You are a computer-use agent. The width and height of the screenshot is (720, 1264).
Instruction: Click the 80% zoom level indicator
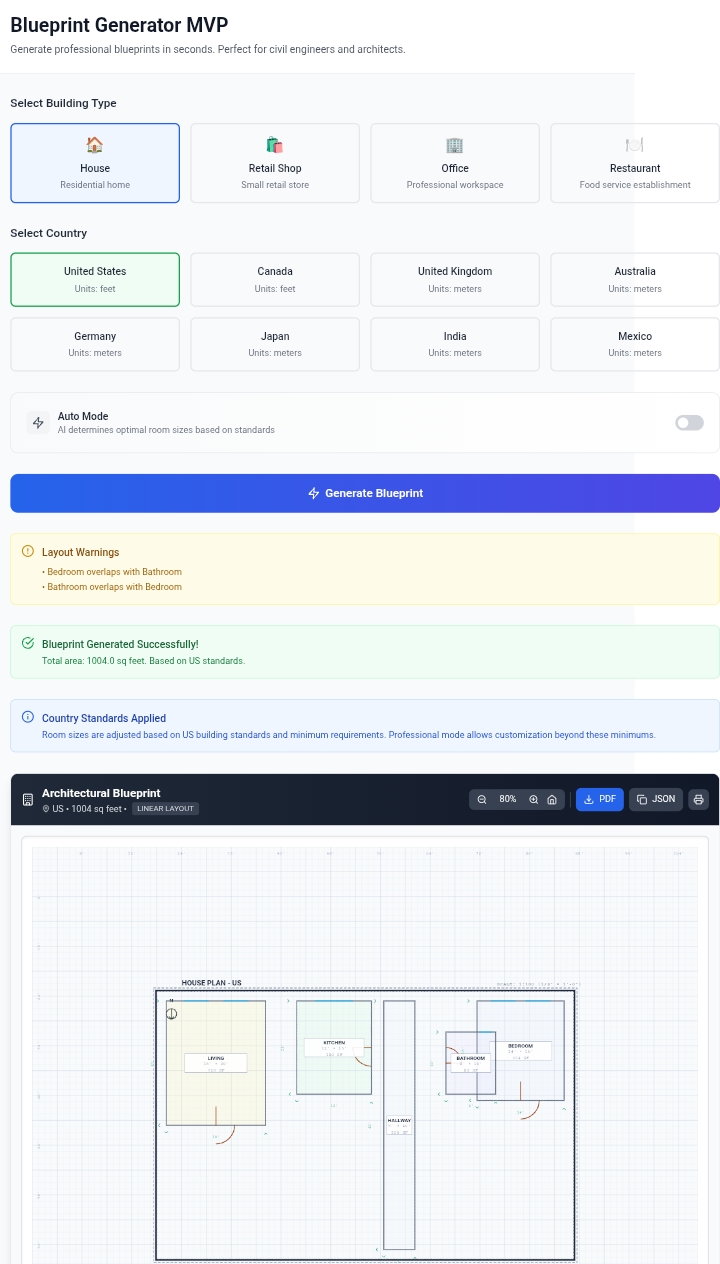(x=508, y=799)
